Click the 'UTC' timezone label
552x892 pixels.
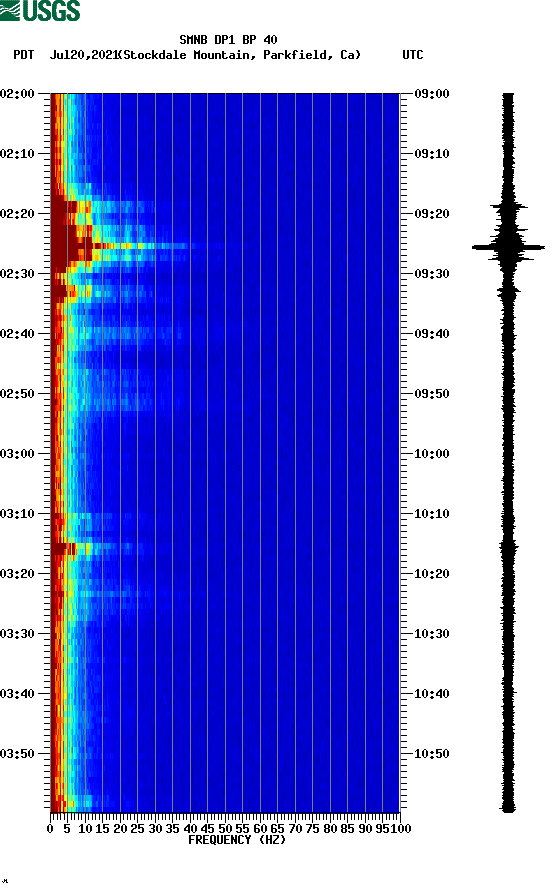click(x=413, y=55)
